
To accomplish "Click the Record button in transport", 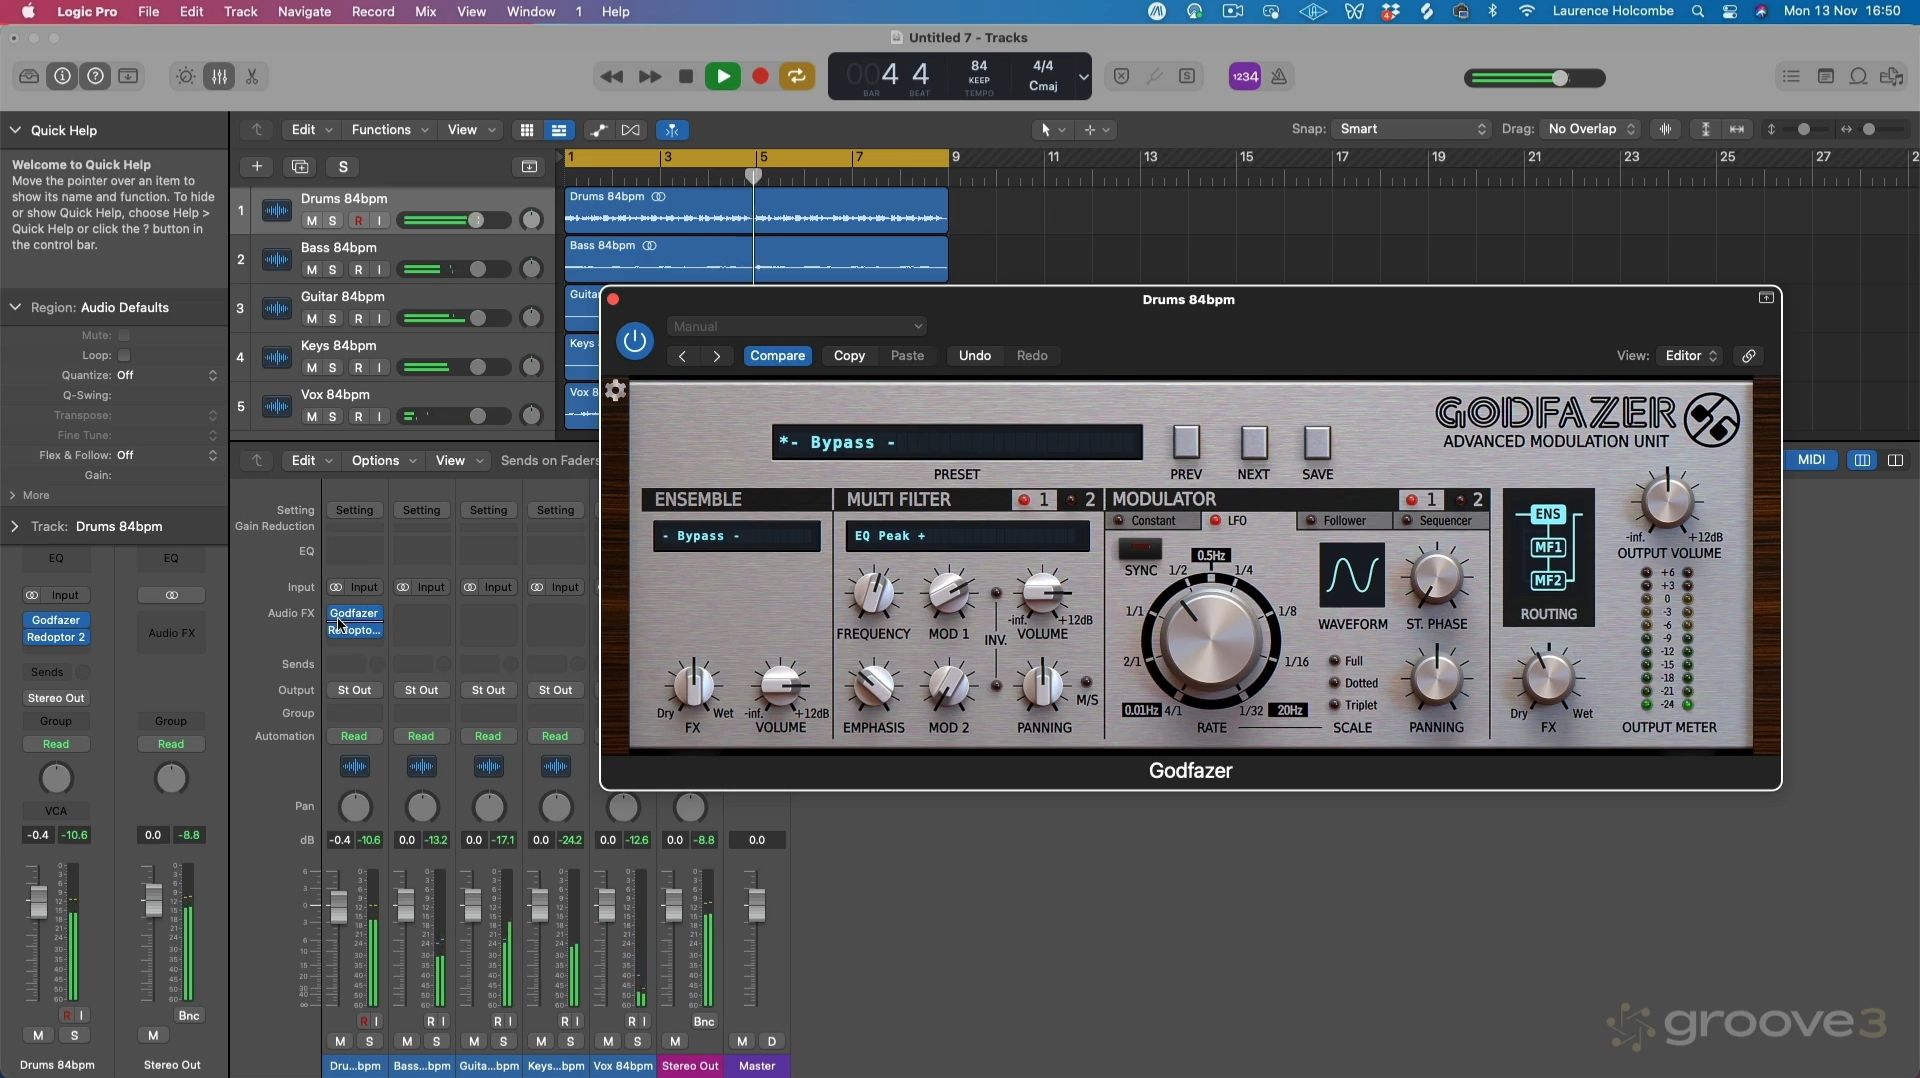I will 760,77.
